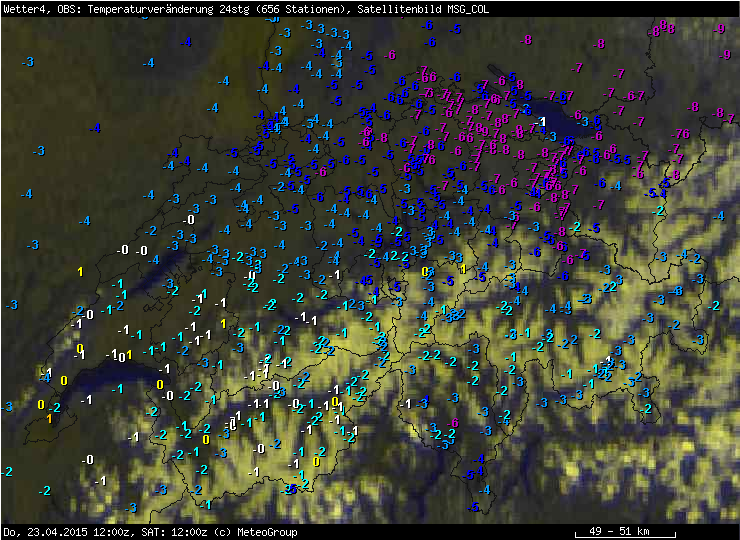740x540 pixels.
Task: Select the cyan -2 at eastern Alpine edge
Action: [x=658, y=210]
